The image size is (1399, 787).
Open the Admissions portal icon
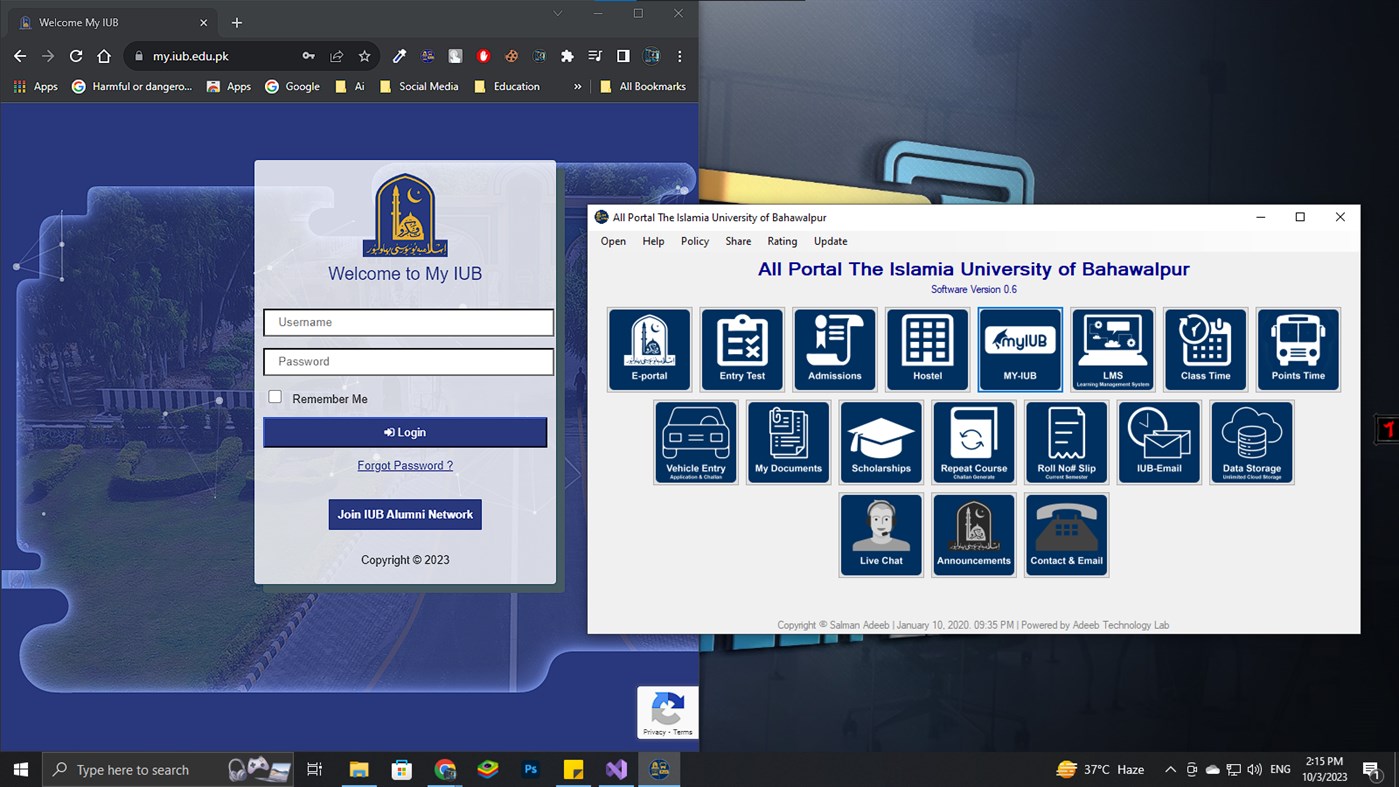point(834,348)
